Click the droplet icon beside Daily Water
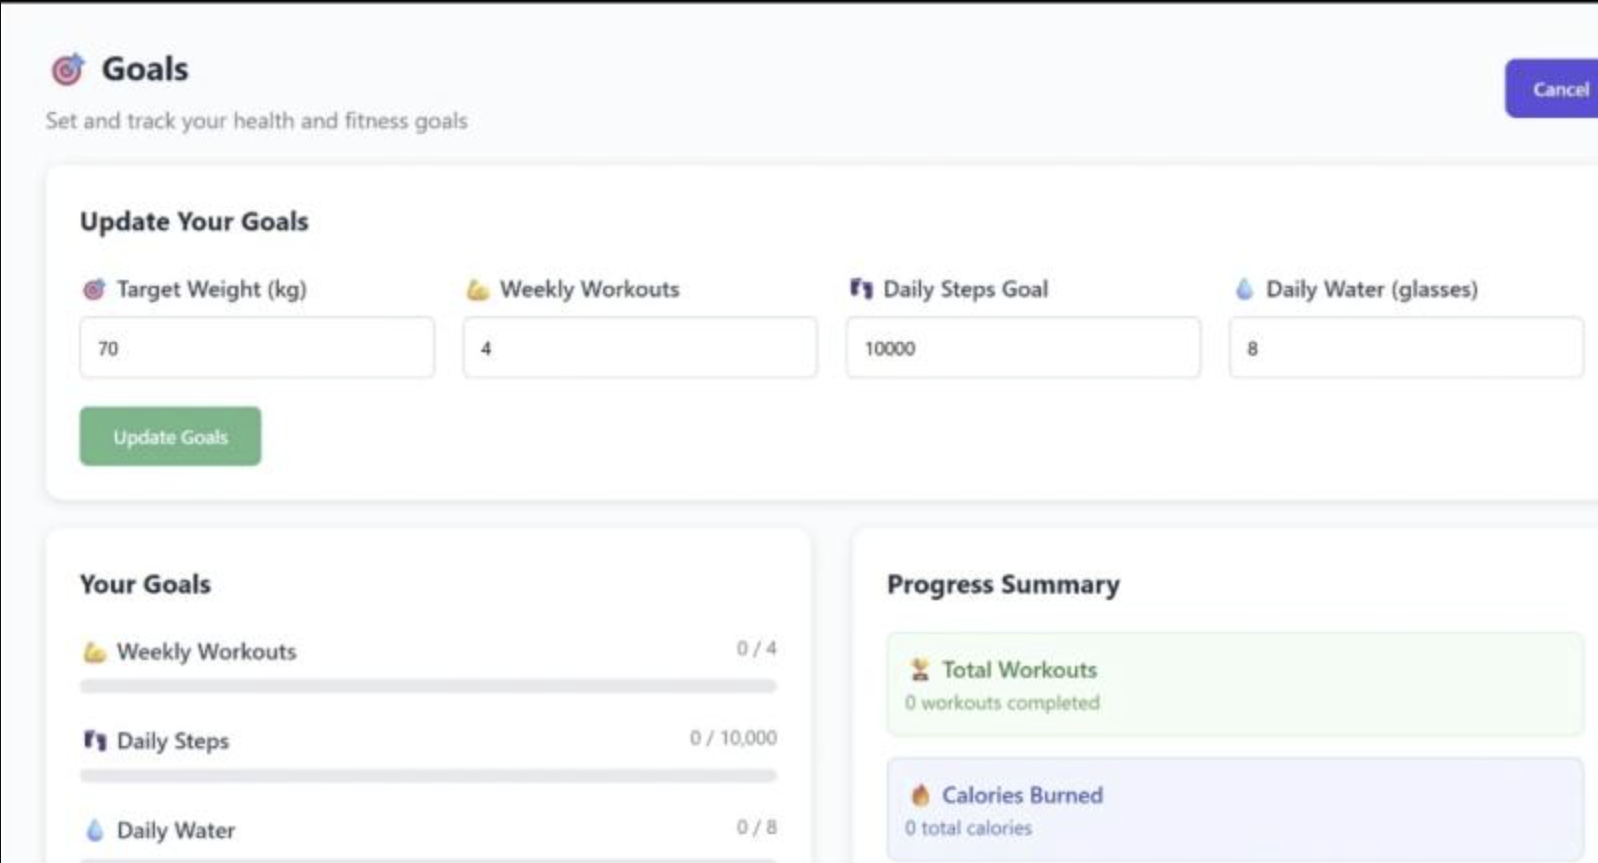This screenshot has height=863, width=1598. tap(94, 830)
